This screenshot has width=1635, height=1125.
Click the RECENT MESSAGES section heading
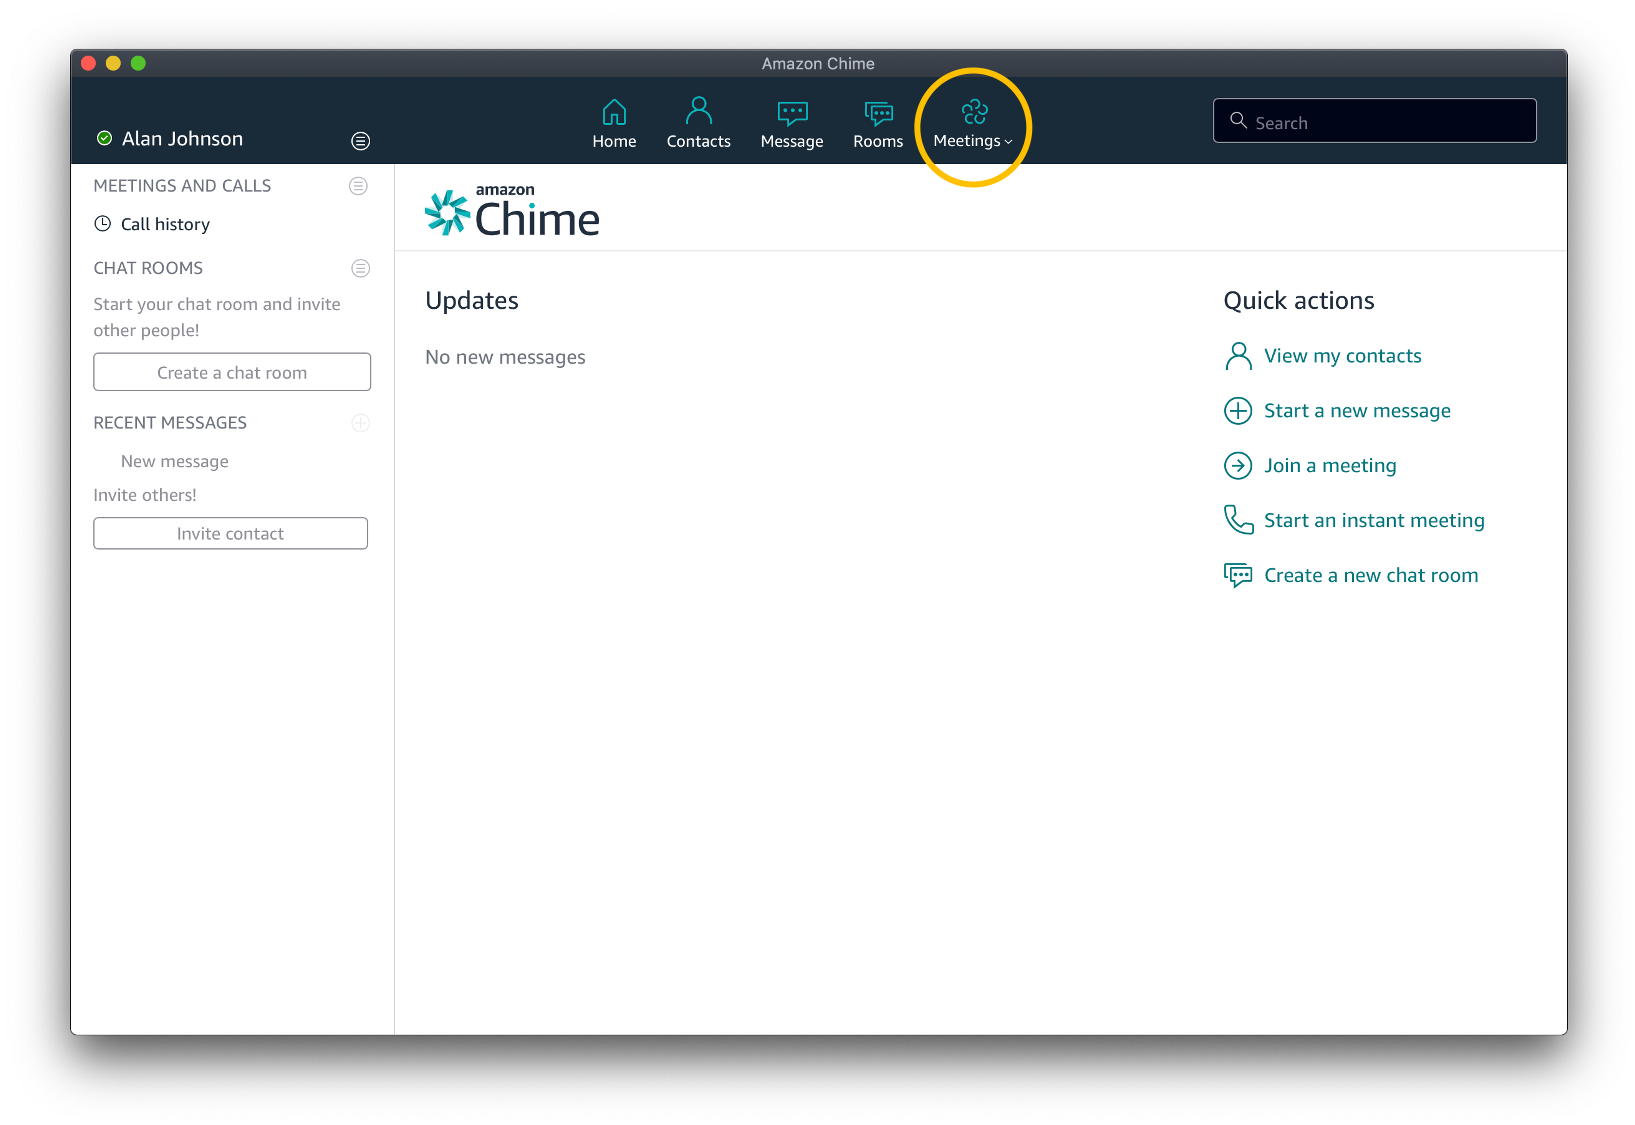(x=170, y=423)
